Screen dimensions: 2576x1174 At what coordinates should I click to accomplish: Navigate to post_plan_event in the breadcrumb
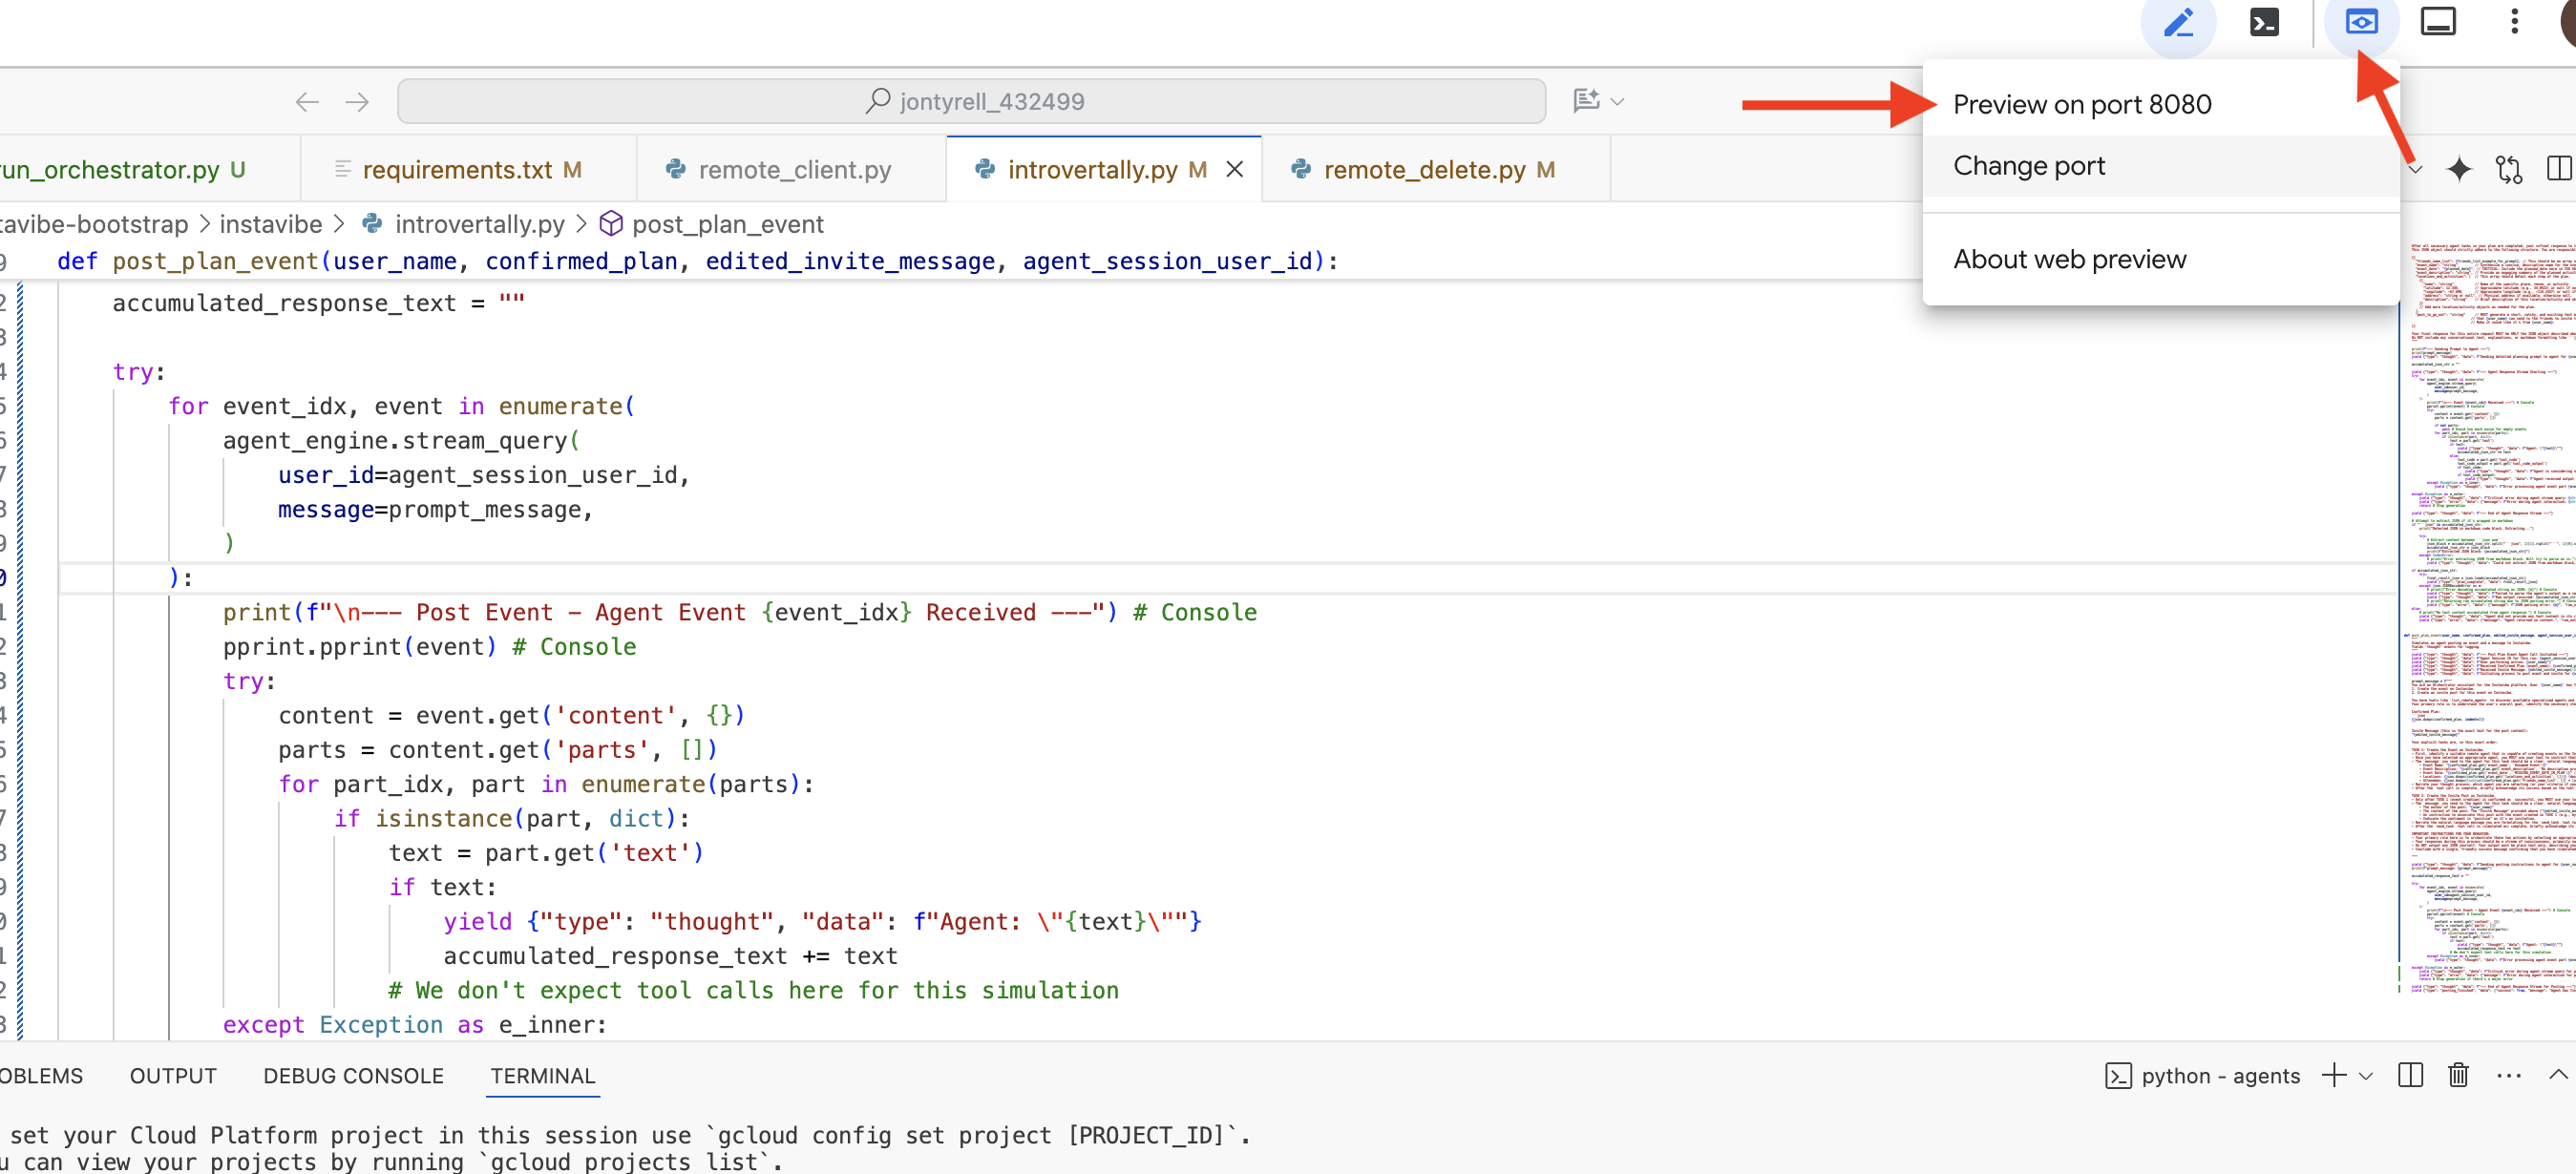pyautogui.click(x=727, y=223)
